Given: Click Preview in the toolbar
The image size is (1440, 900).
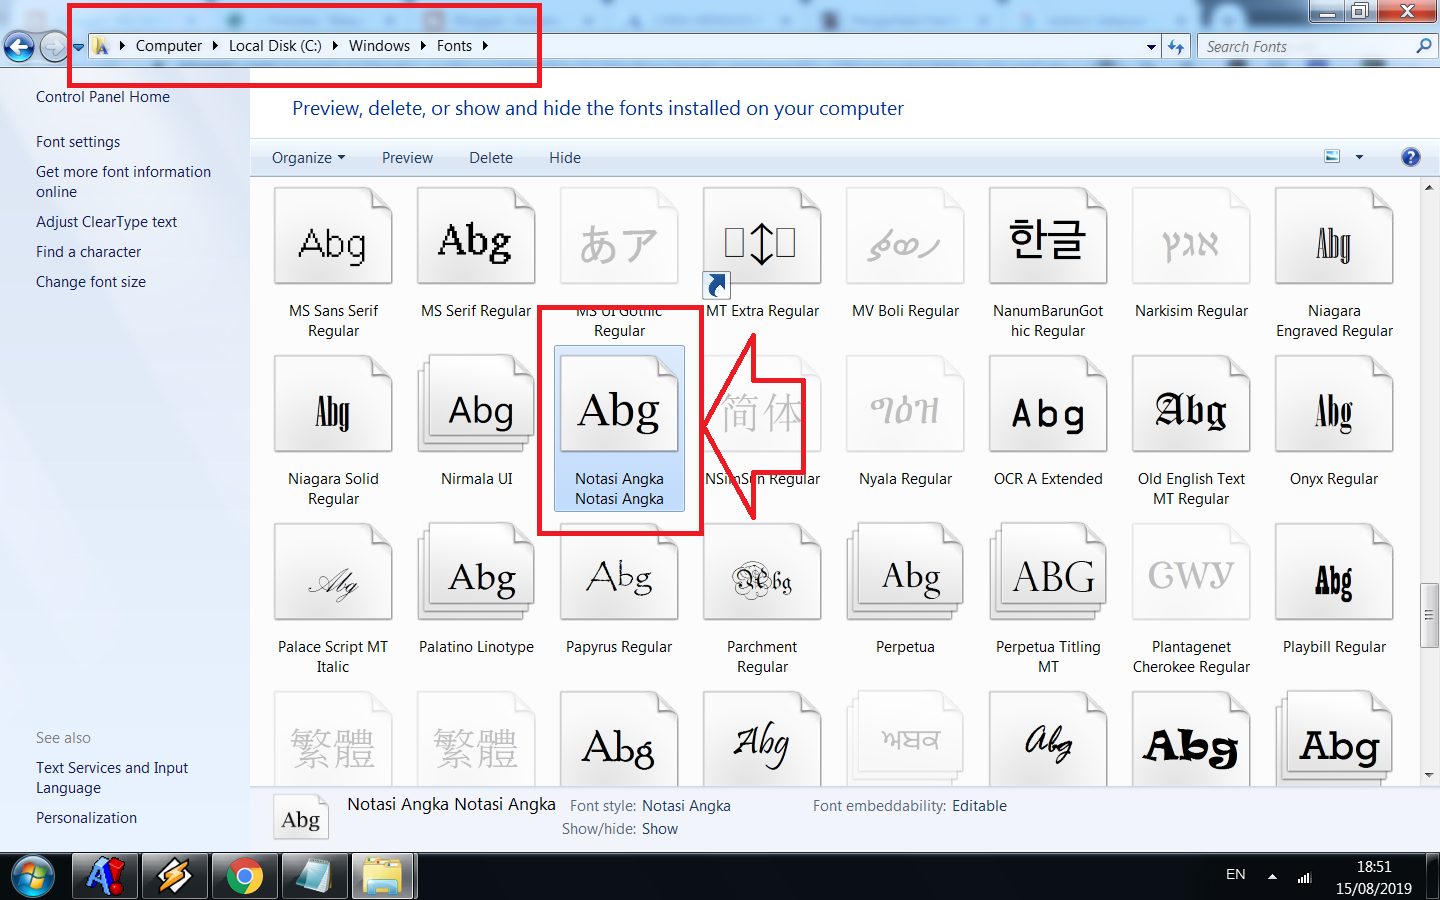Looking at the screenshot, I should (407, 158).
